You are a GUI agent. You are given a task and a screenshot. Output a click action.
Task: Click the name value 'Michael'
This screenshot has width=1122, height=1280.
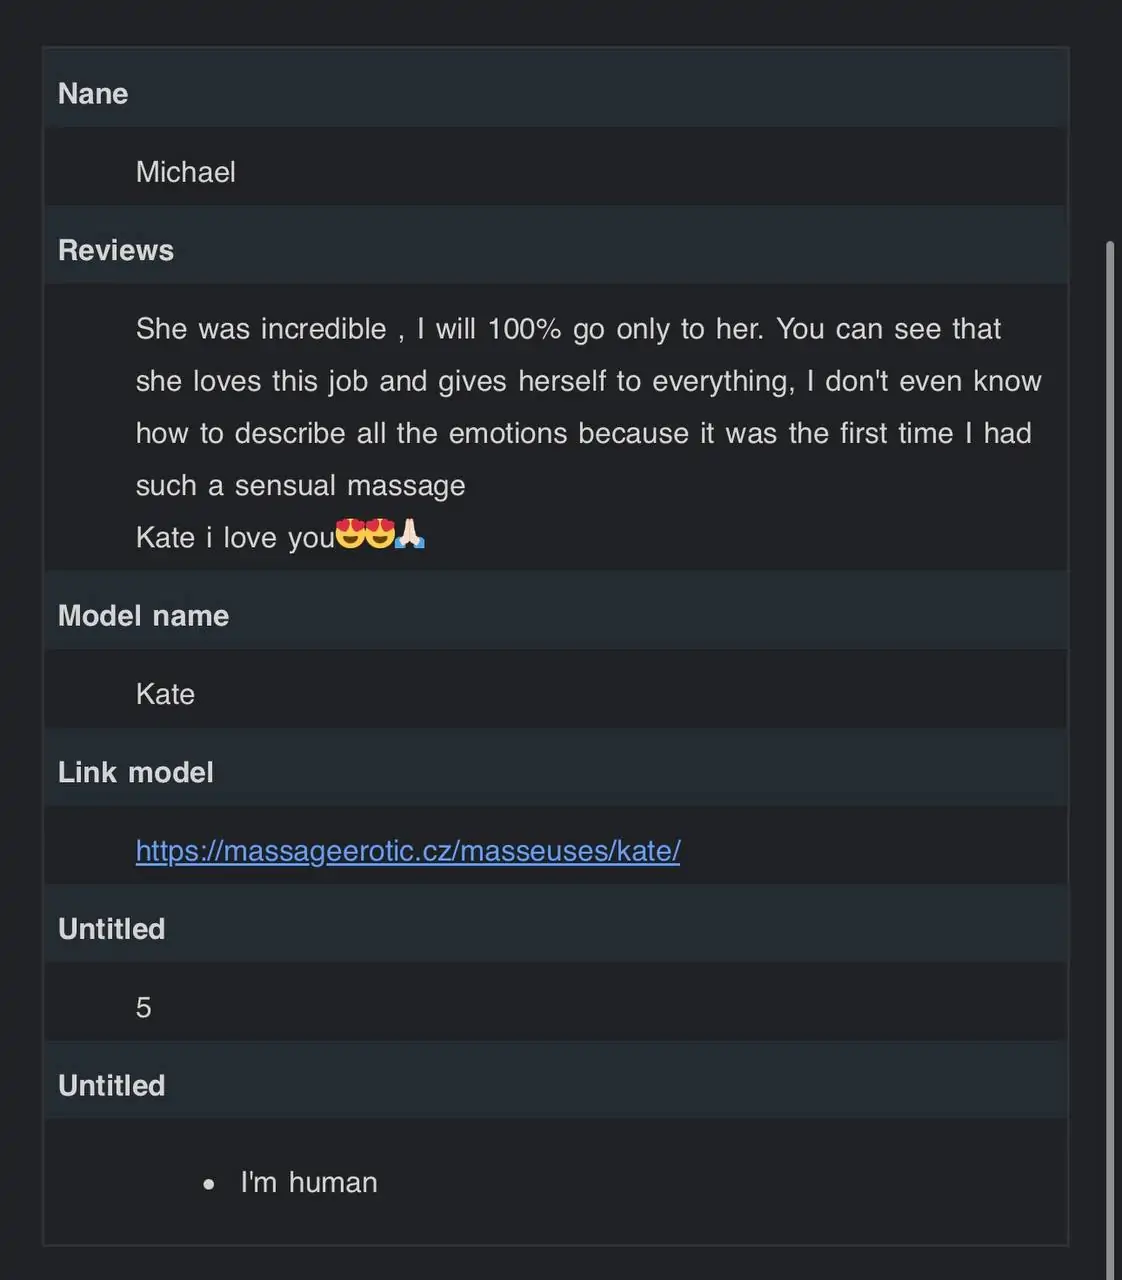click(186, 172)
